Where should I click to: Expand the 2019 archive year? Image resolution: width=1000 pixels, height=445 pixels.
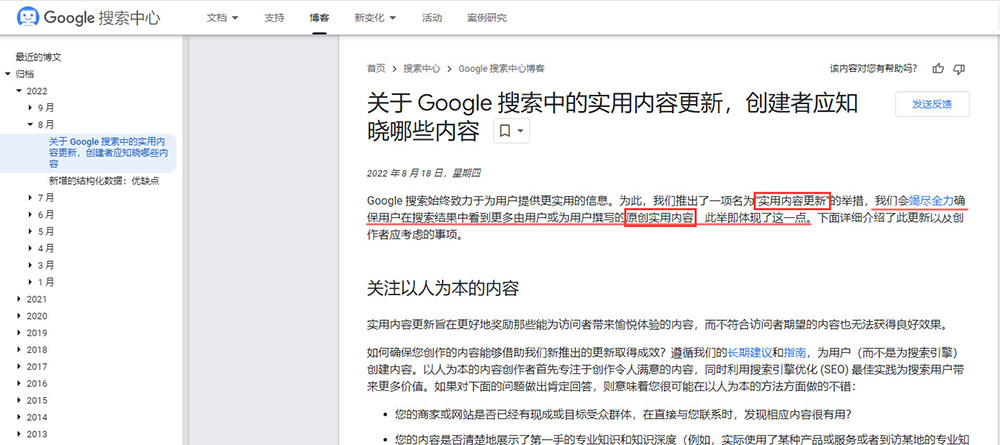[x=19, y=333]
